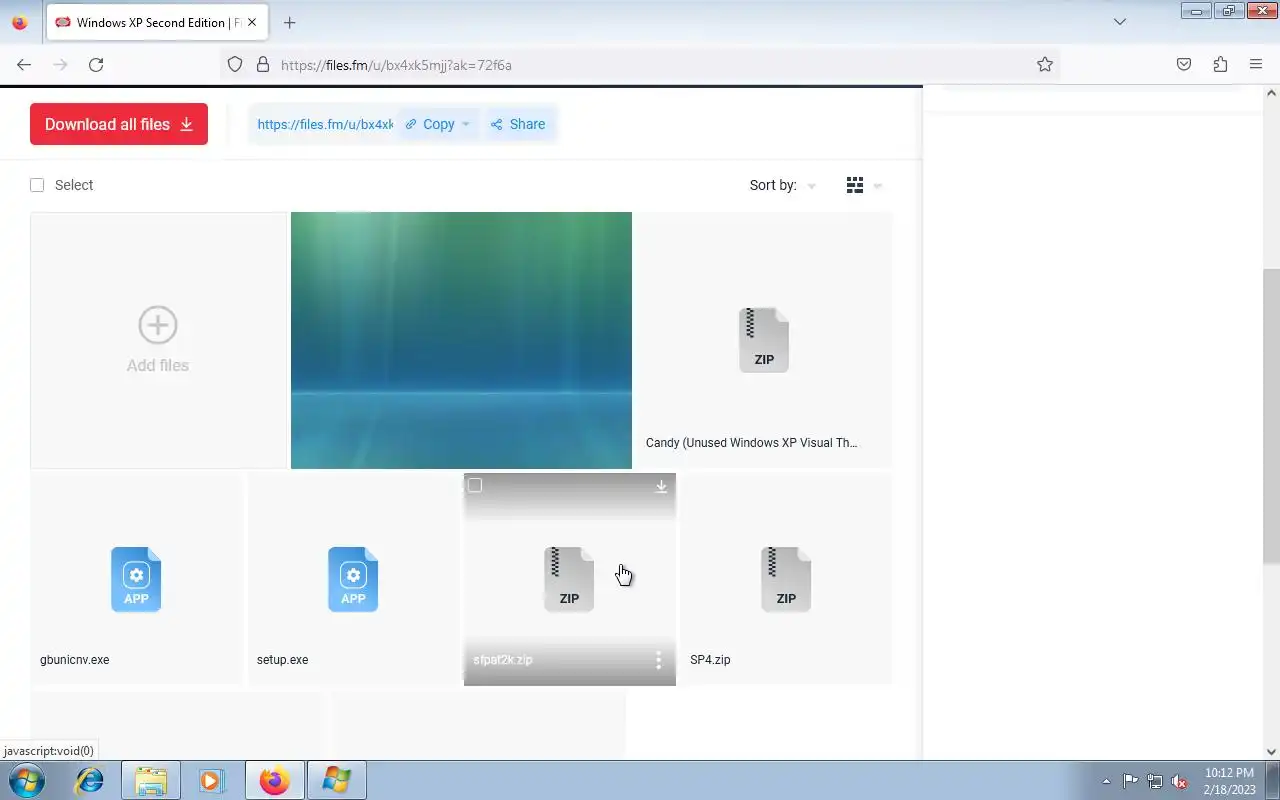Open the sfpat2k.zip three-dot options menu
The image size is (1280, 800).
[x=658, y=660]
